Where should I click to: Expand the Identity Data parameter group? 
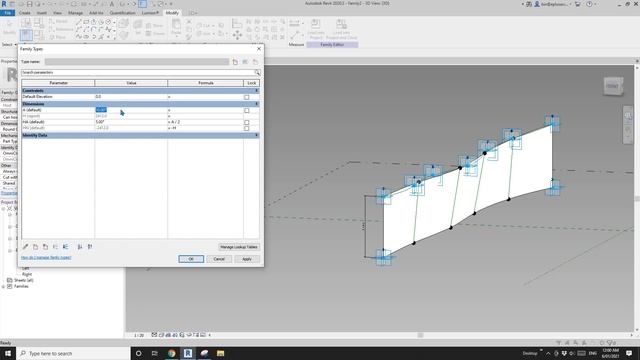click(x=257, y=135)
